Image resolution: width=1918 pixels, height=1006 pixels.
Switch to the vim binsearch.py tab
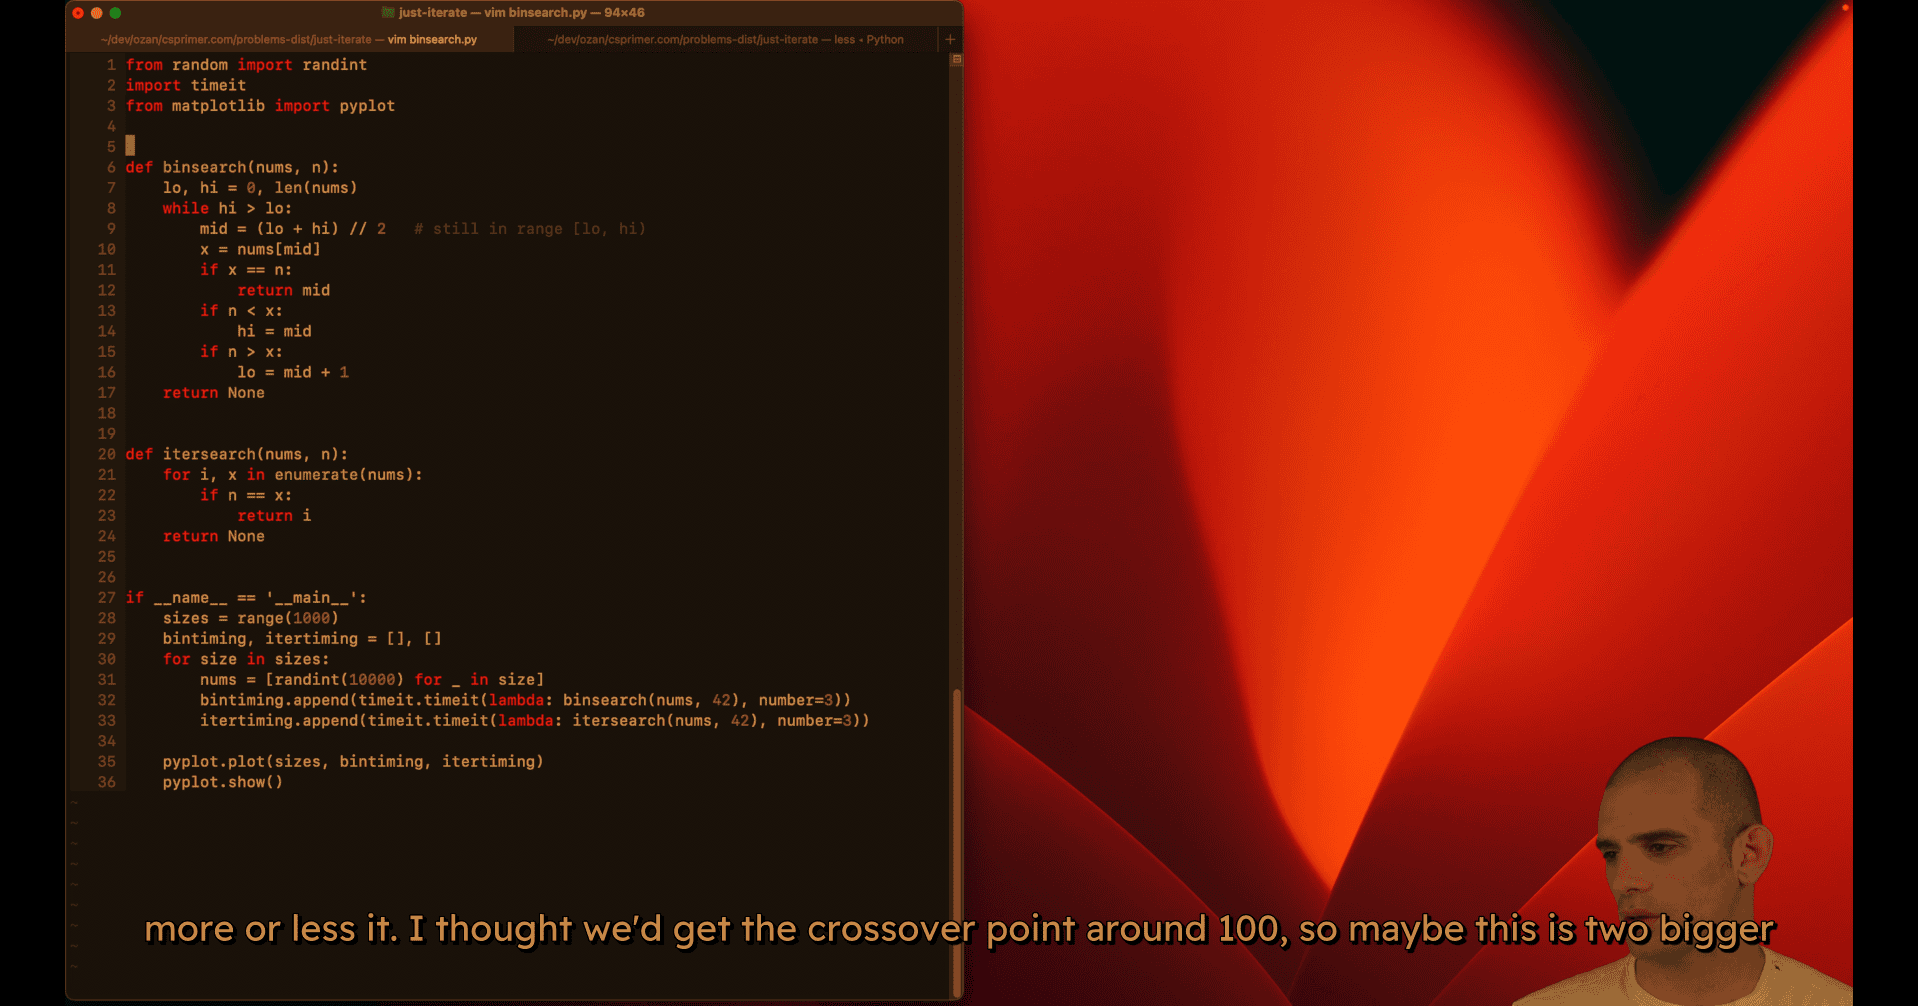289,40
